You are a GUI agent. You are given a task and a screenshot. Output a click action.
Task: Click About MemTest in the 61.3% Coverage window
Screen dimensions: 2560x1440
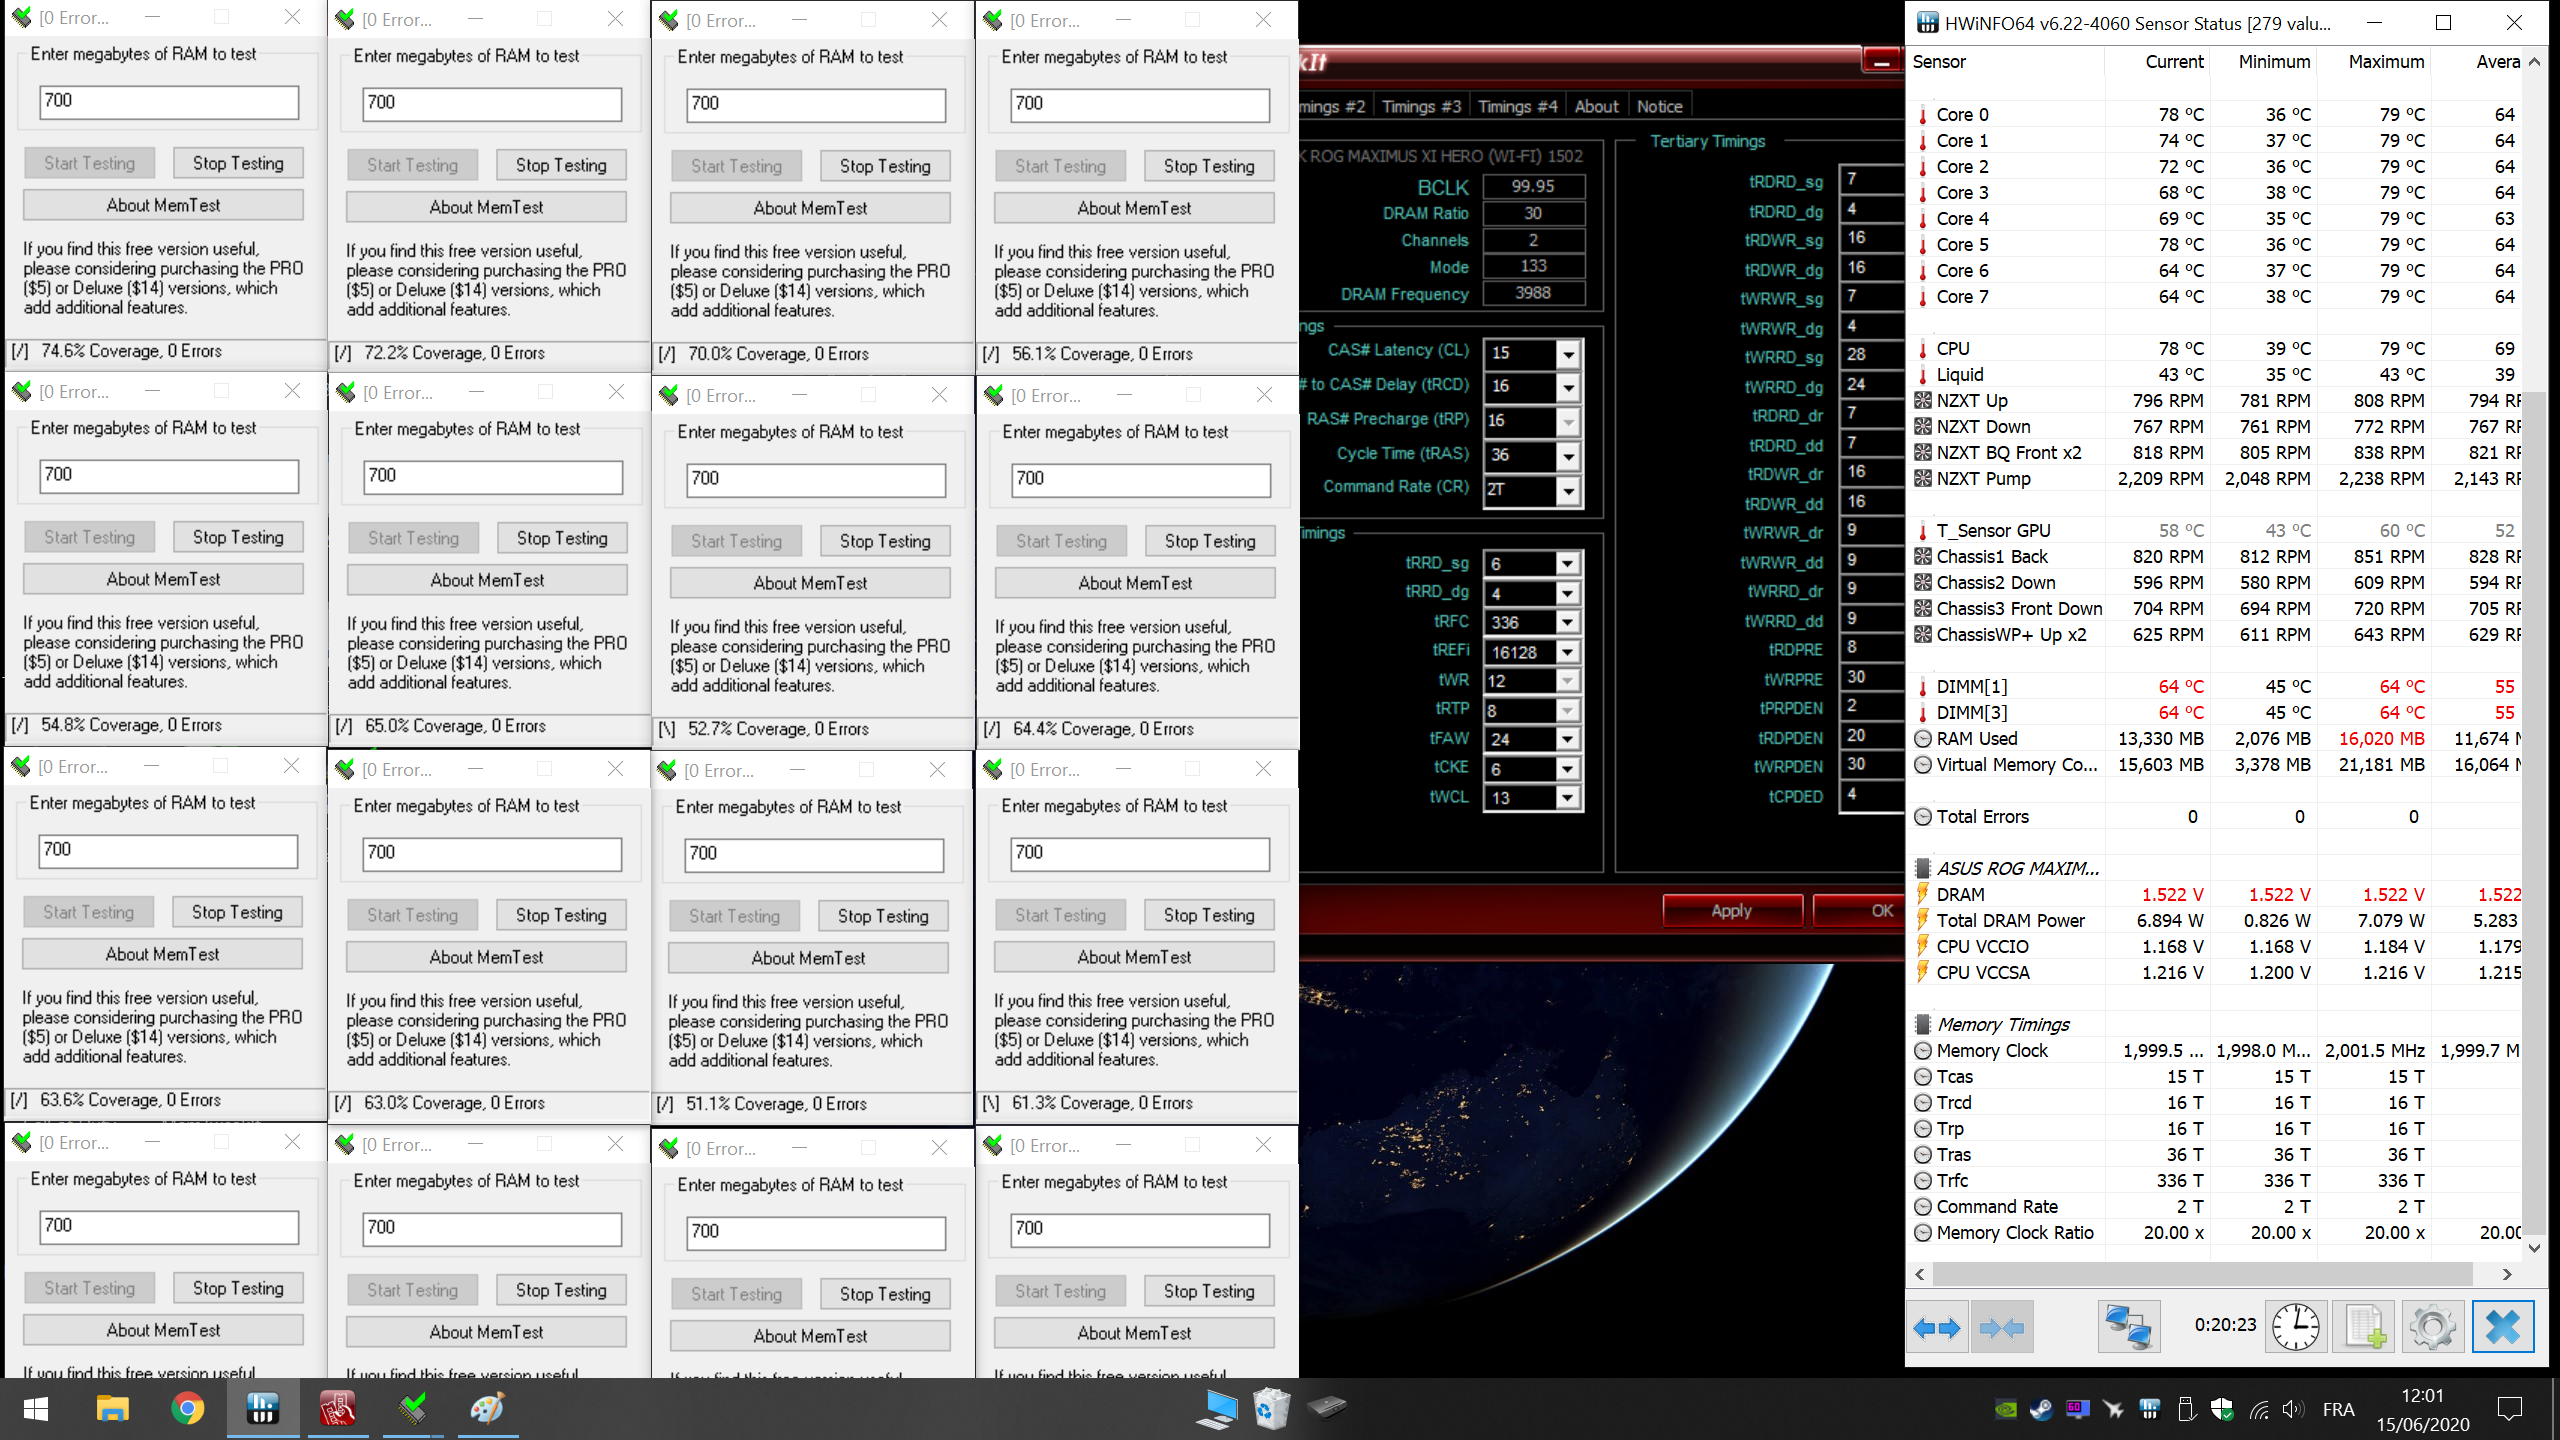coord(1134,957)
